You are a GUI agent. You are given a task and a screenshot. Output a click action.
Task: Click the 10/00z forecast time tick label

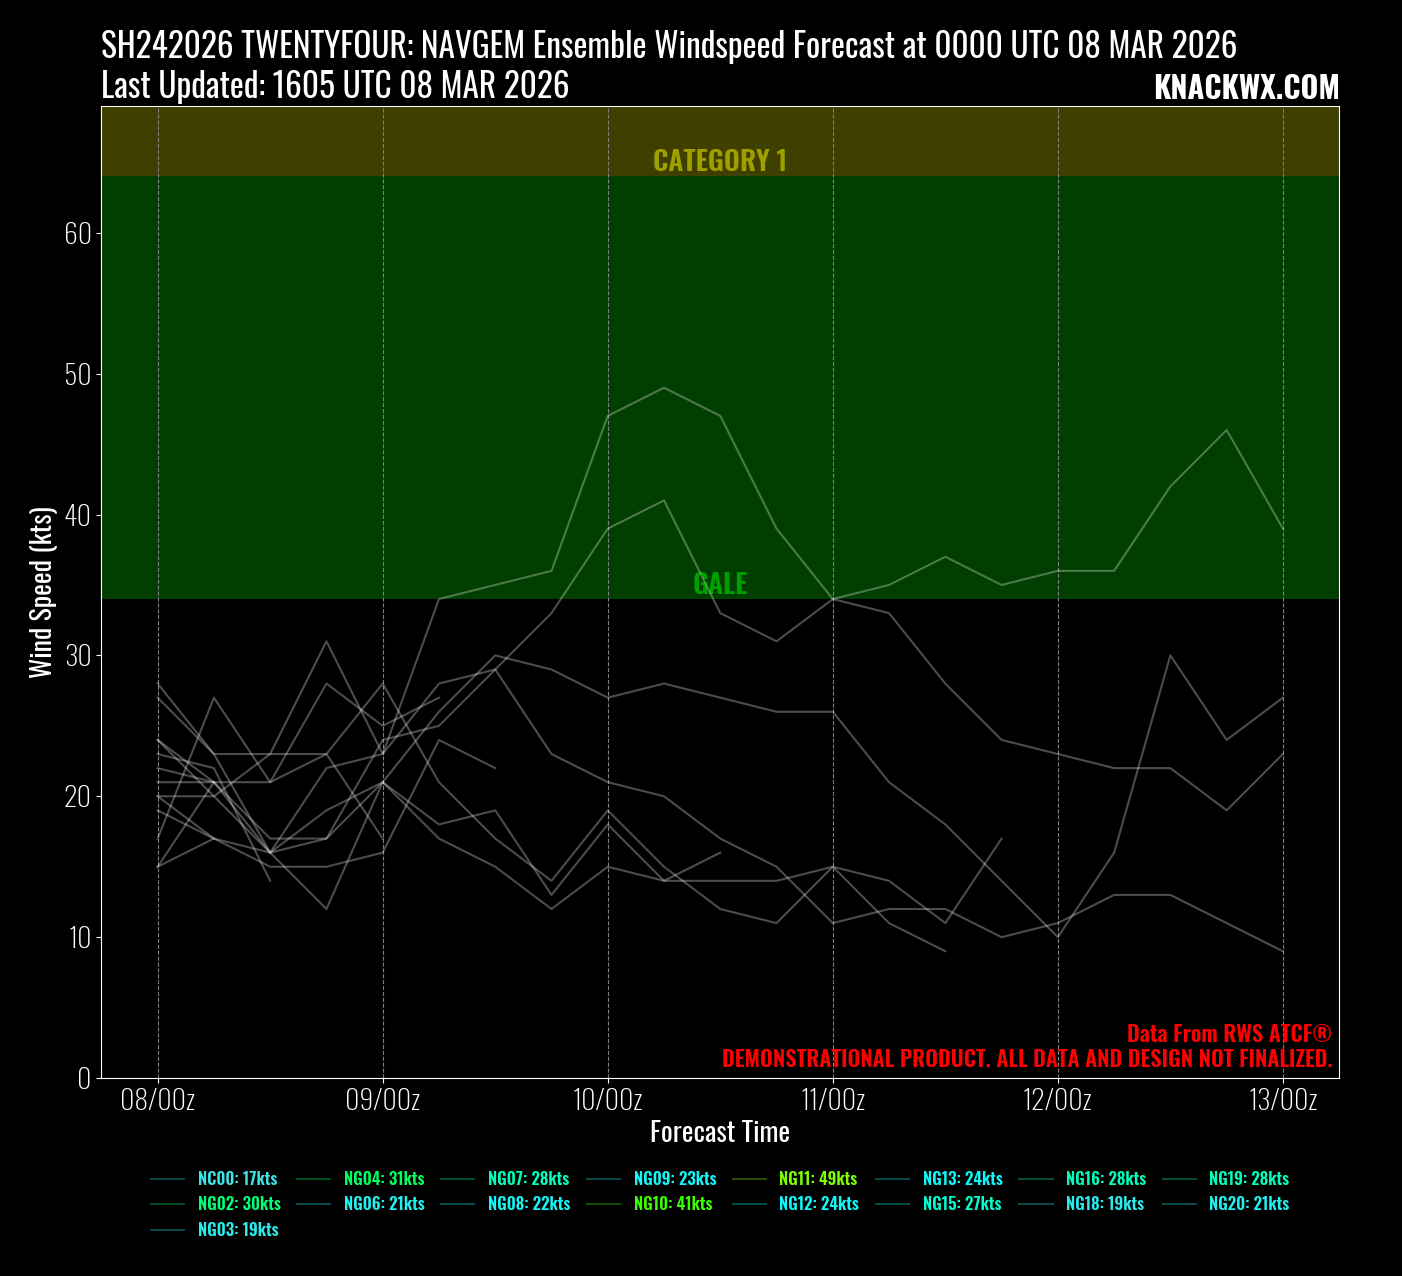coord(608,1100)
